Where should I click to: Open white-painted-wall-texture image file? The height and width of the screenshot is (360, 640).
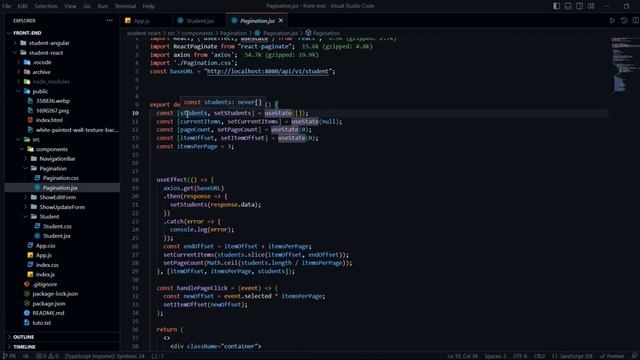point(77,130)
